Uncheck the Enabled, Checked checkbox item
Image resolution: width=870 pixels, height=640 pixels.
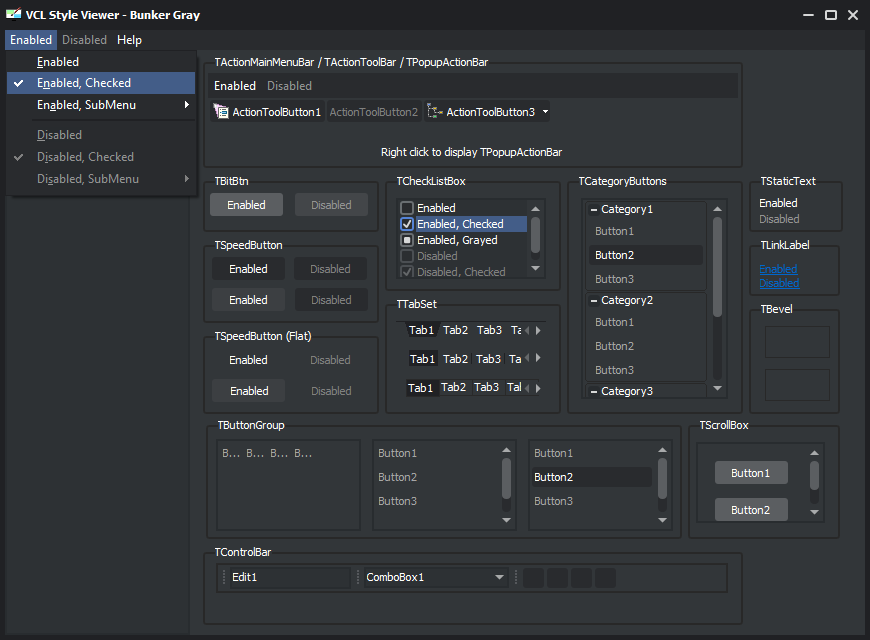click(x=407, y=224)
